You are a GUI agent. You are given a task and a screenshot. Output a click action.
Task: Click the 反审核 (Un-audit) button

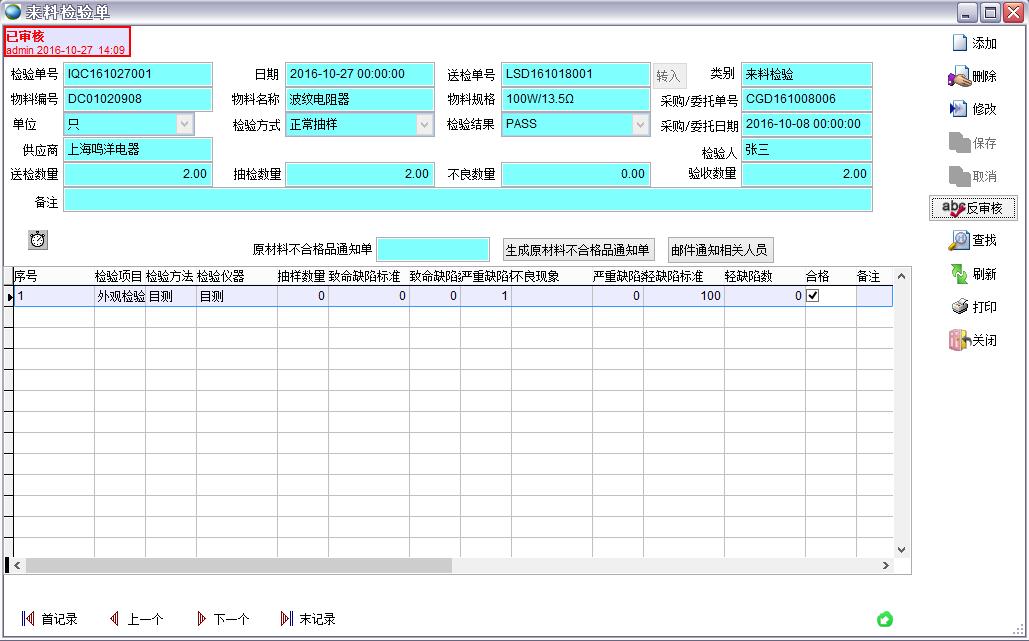coord(972,208)
